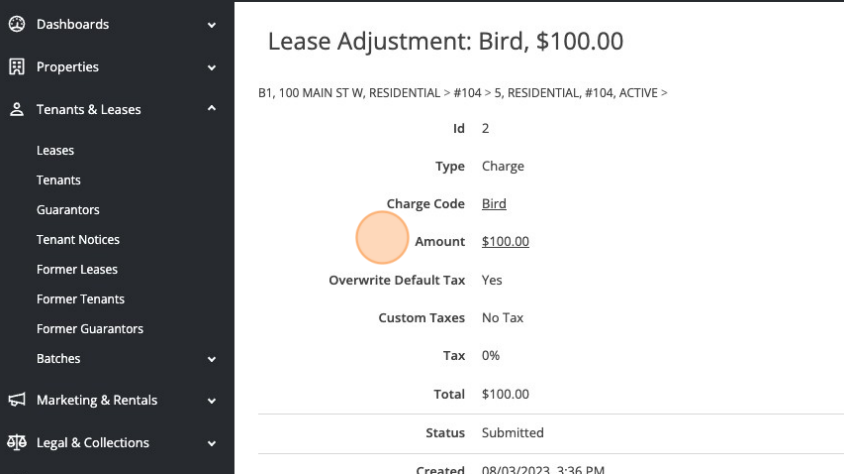Viewport: 844px width, 474px height.
Task: Click the Marketing & Rentals megaphone icon
Action: pyautogui.click(x=17, y=400)
